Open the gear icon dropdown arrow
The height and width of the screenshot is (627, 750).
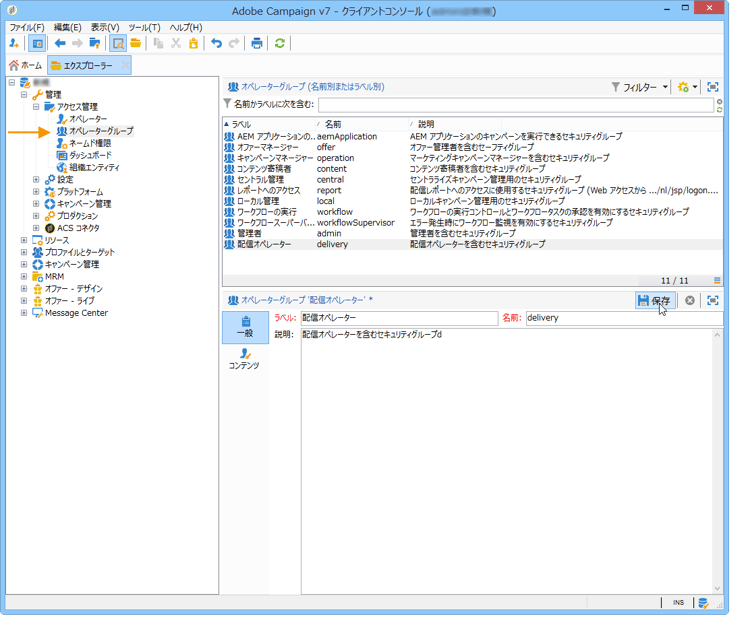coord(695,87)
